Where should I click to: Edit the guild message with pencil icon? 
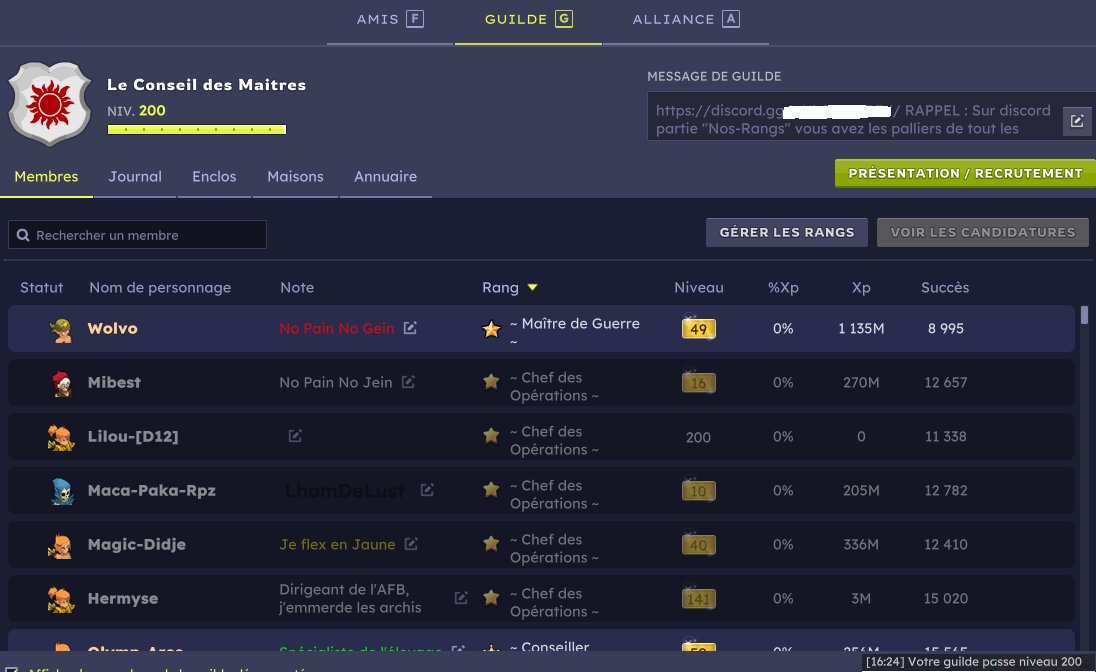pos(1077,121)
